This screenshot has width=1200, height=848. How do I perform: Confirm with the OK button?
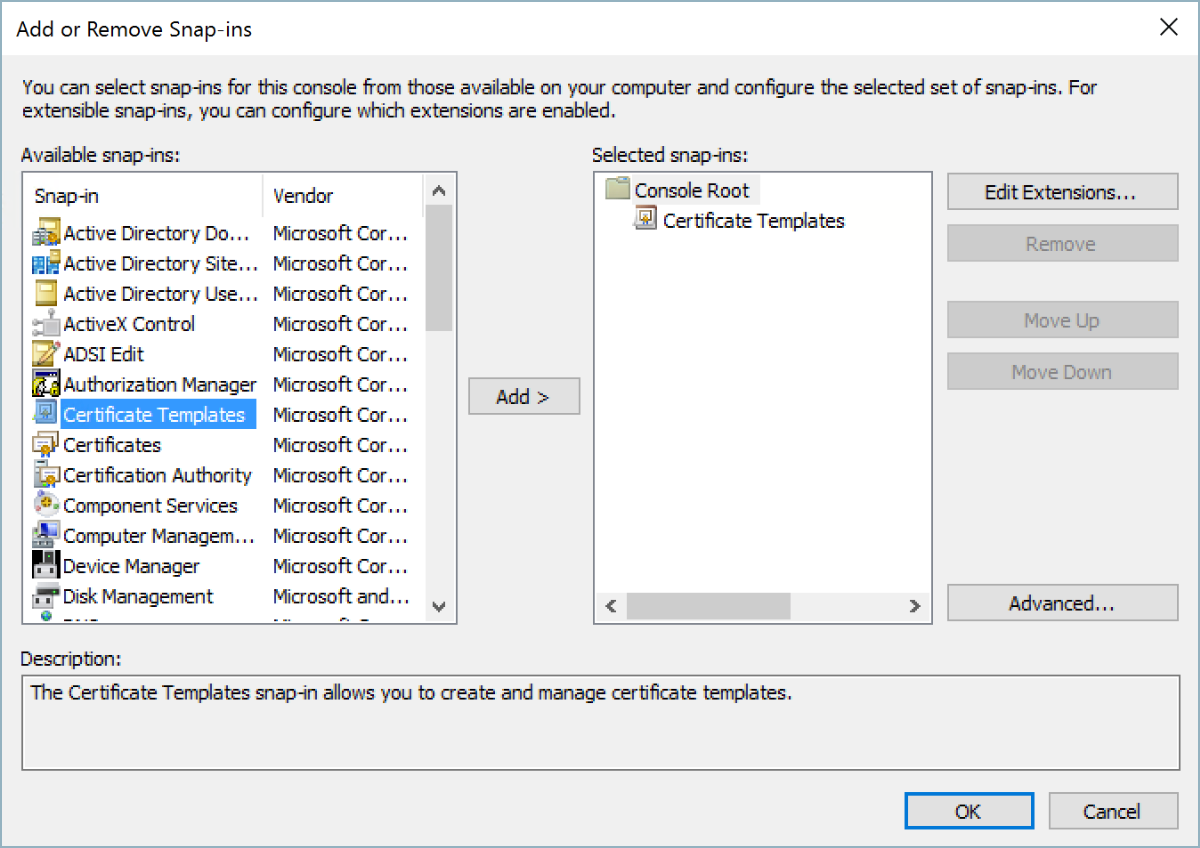pyautogui.click(x=969, y=811)
